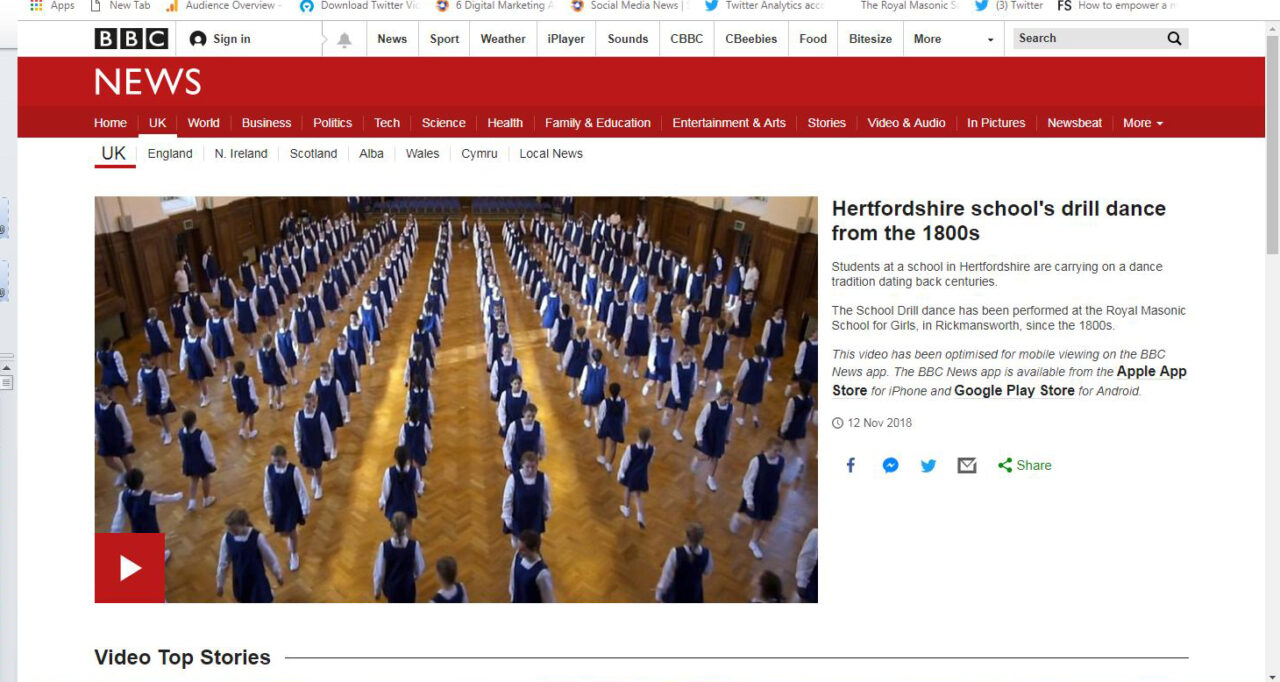1280x682 pixels.
Task: Share the article on Facebook
Action: coord(850,464)
